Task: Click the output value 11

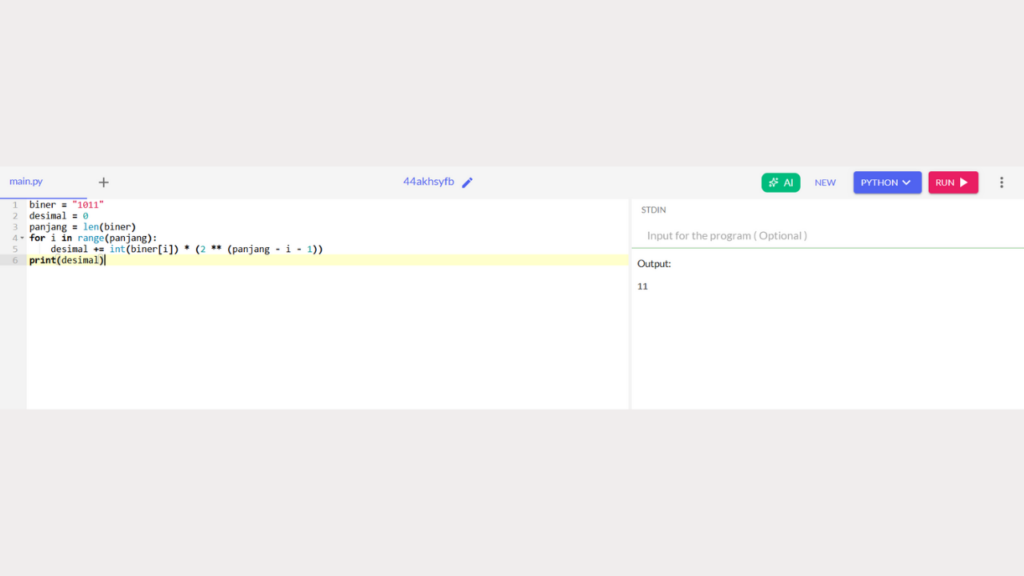Action: 643,286
